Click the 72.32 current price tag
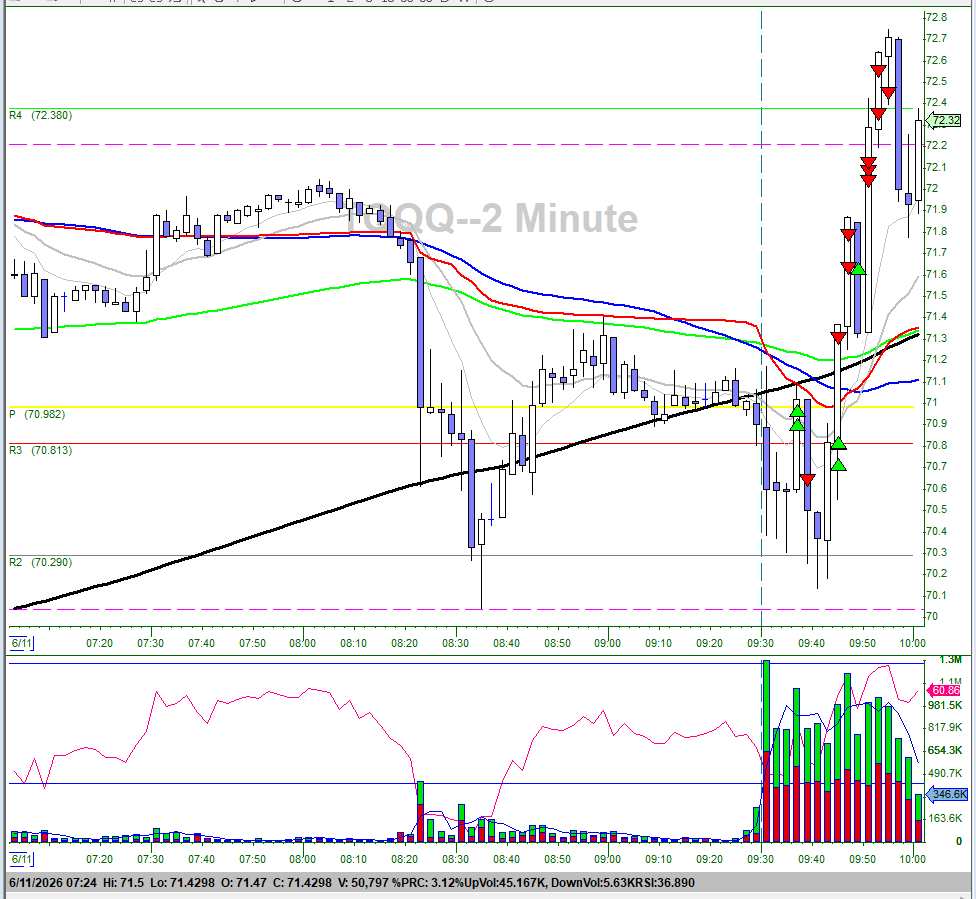The image size is (976, 899). coord(946,120)
